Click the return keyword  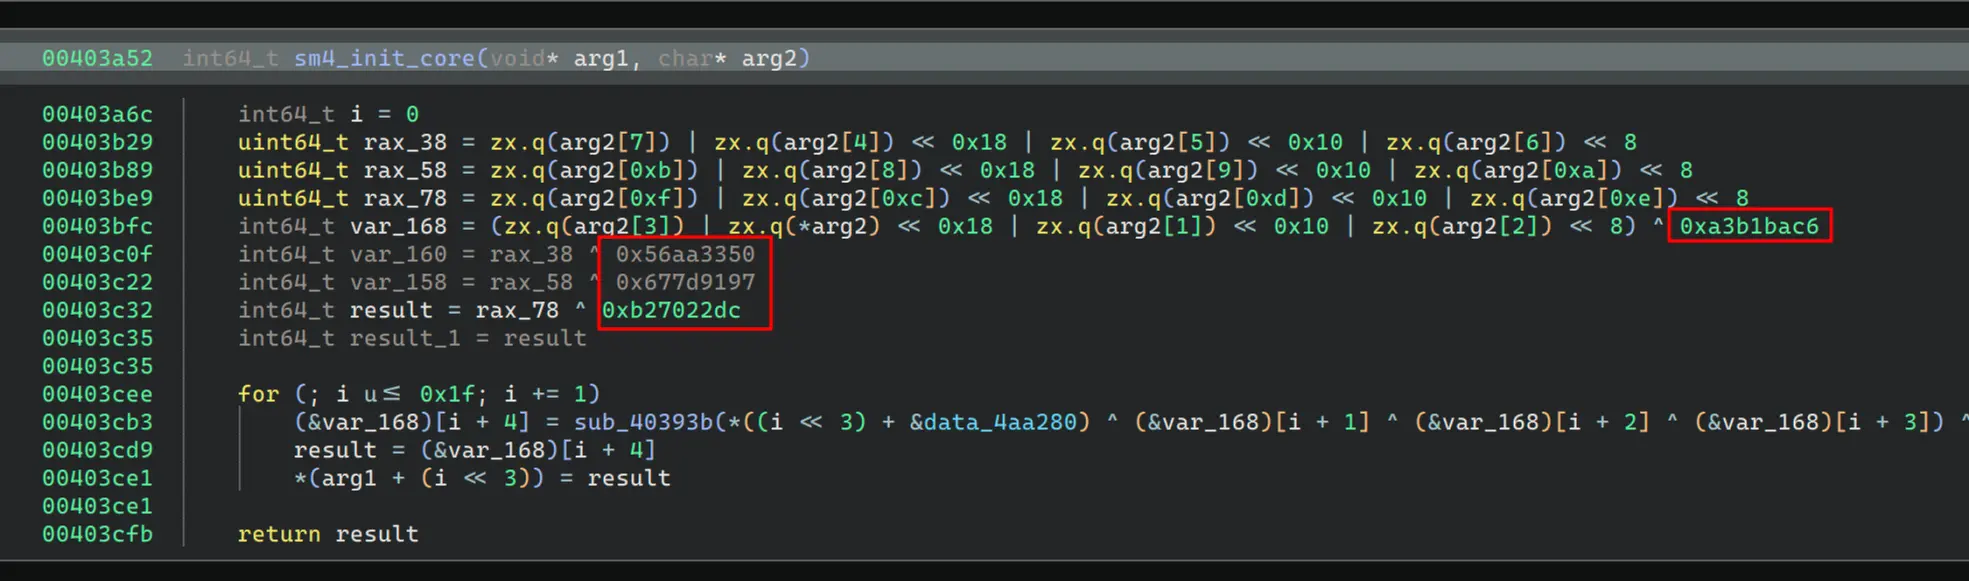[279, 534]
